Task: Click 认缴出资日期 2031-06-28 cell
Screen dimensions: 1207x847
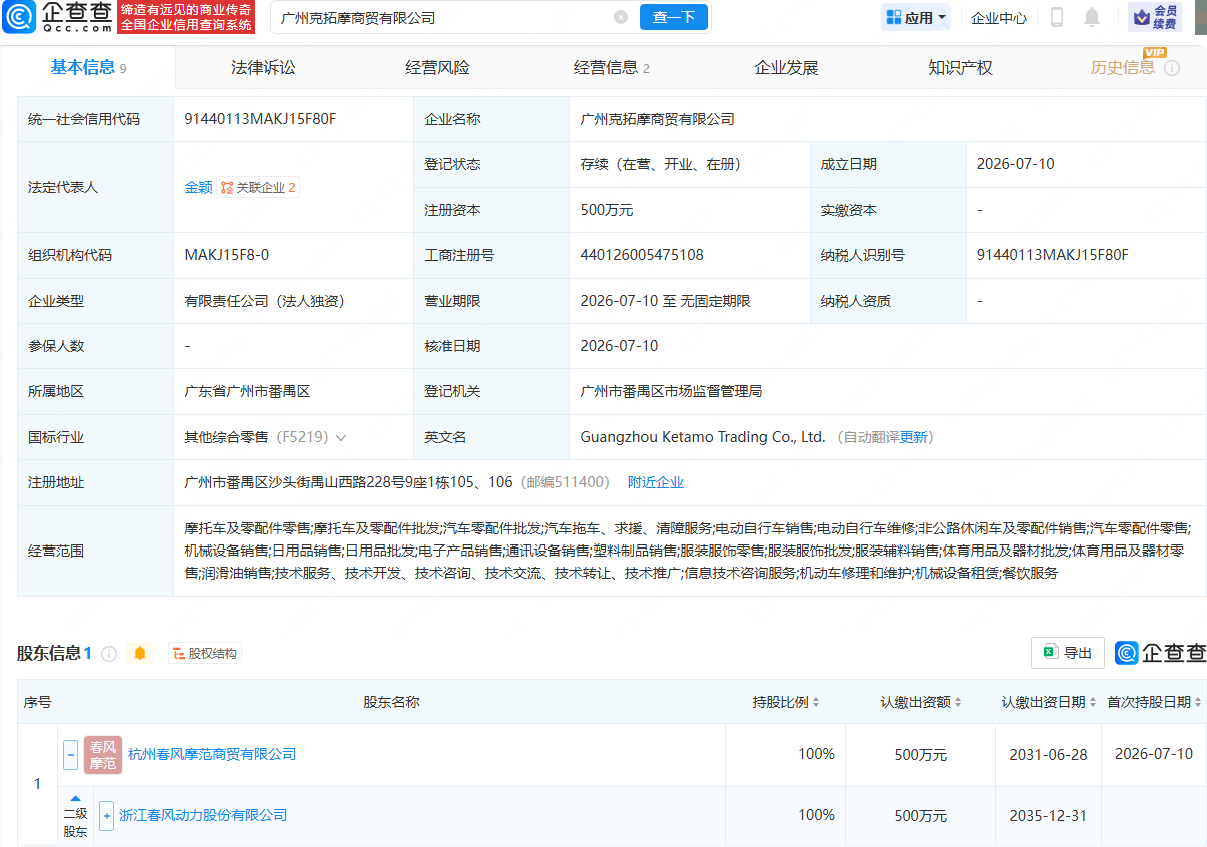Action: (1049, 754)
